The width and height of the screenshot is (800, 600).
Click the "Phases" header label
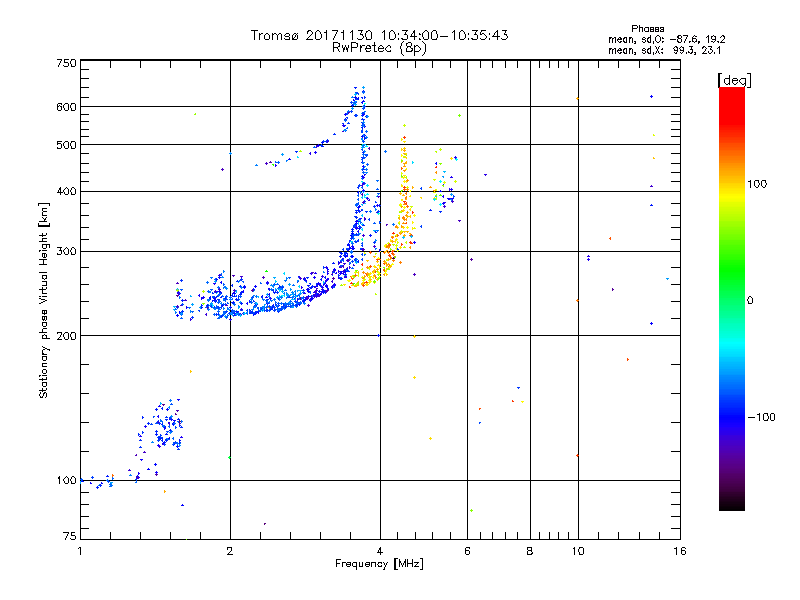[x=647, y=29]
